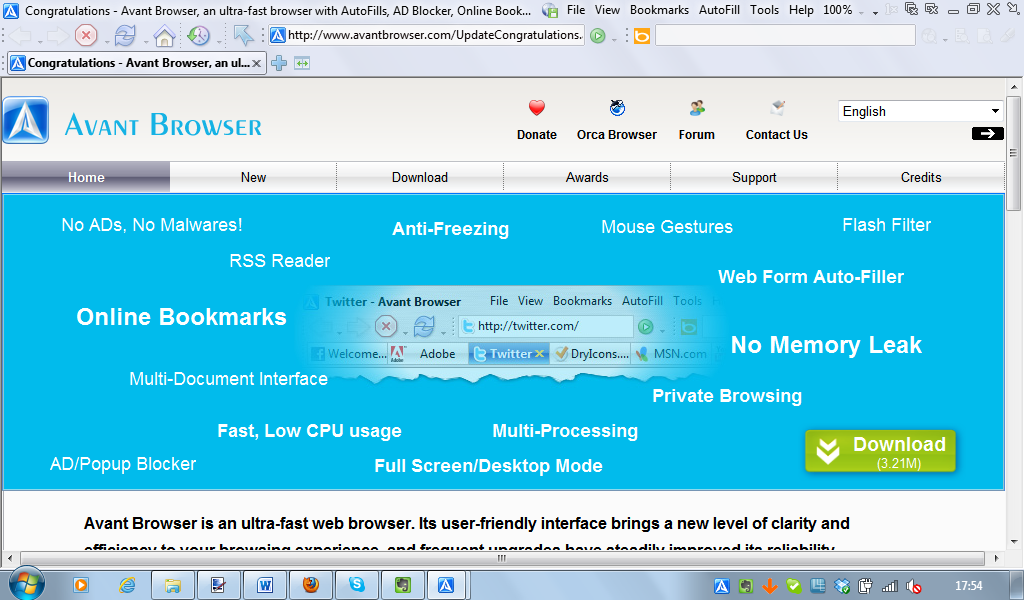Click the green Go arrow beside address bar
This screenshot has width=1024, height=600.
pyautogui.click(x=598, y=35)
